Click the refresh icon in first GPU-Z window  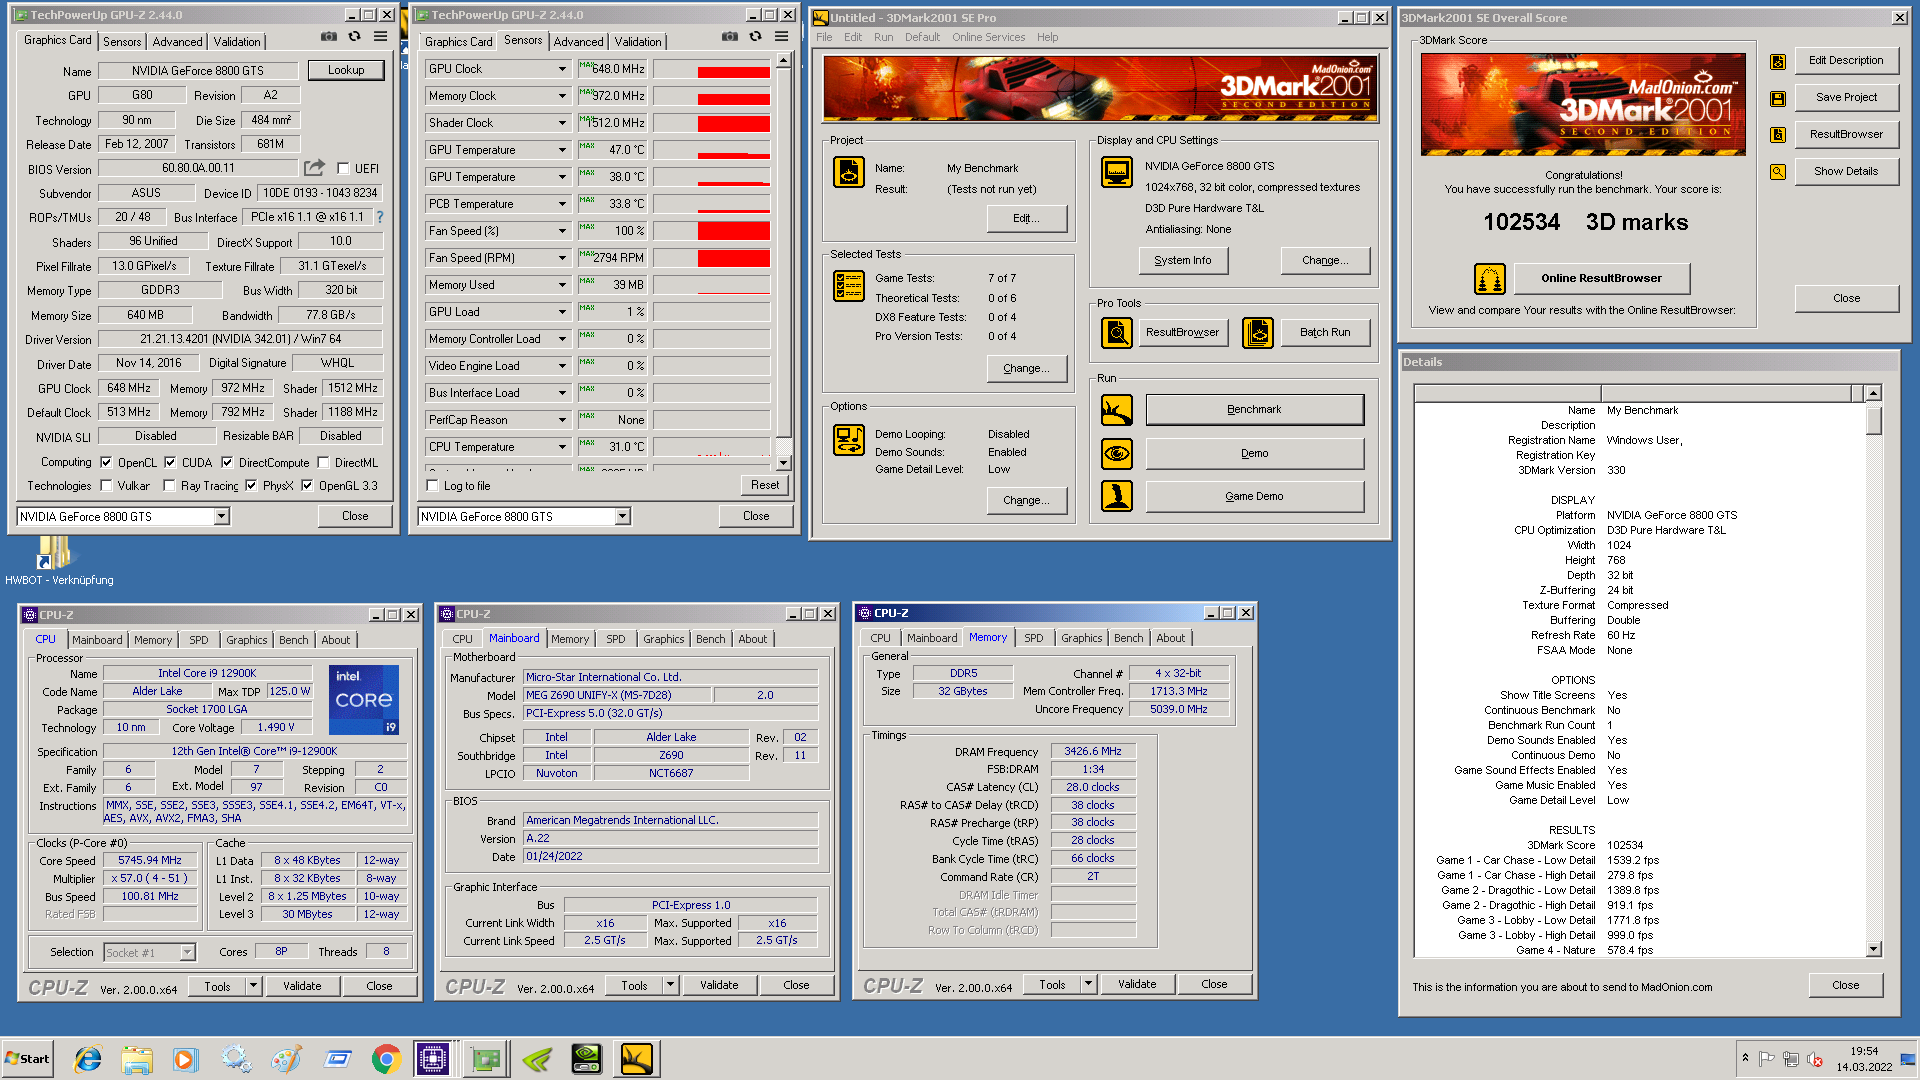(354, 37)
